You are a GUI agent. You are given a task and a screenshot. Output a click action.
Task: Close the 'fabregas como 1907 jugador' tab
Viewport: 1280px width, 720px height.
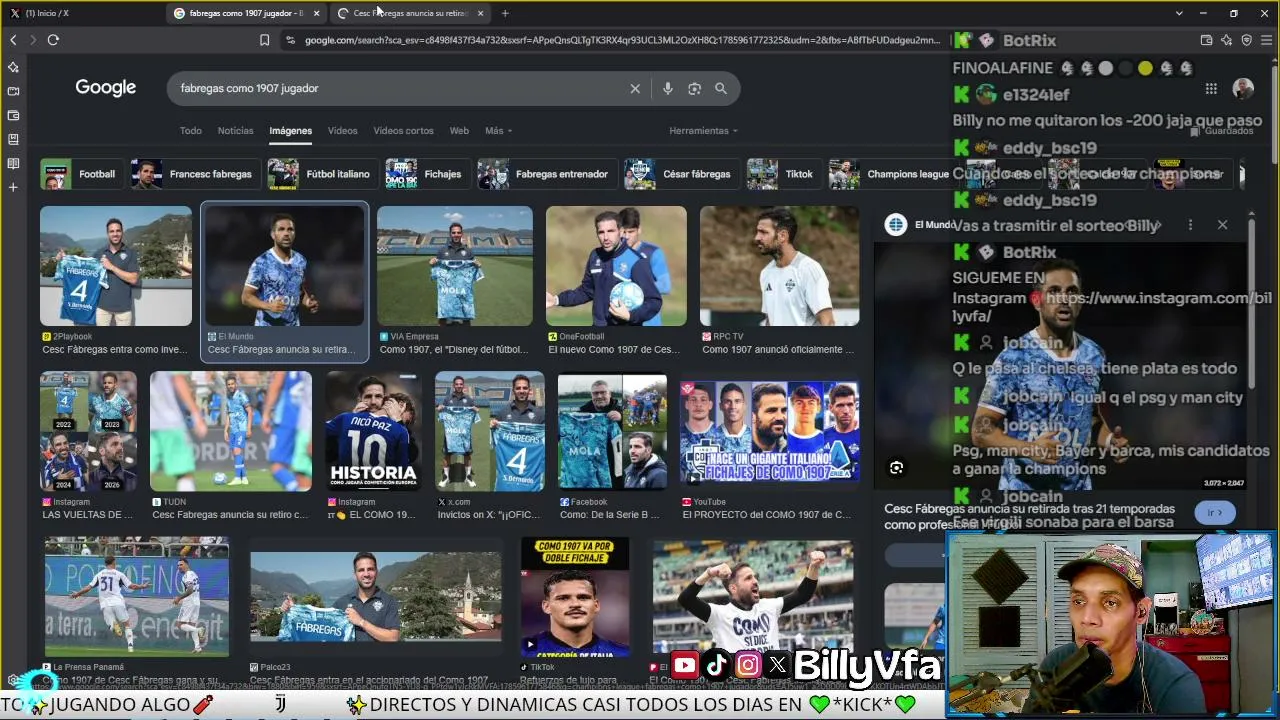[317, 13]
